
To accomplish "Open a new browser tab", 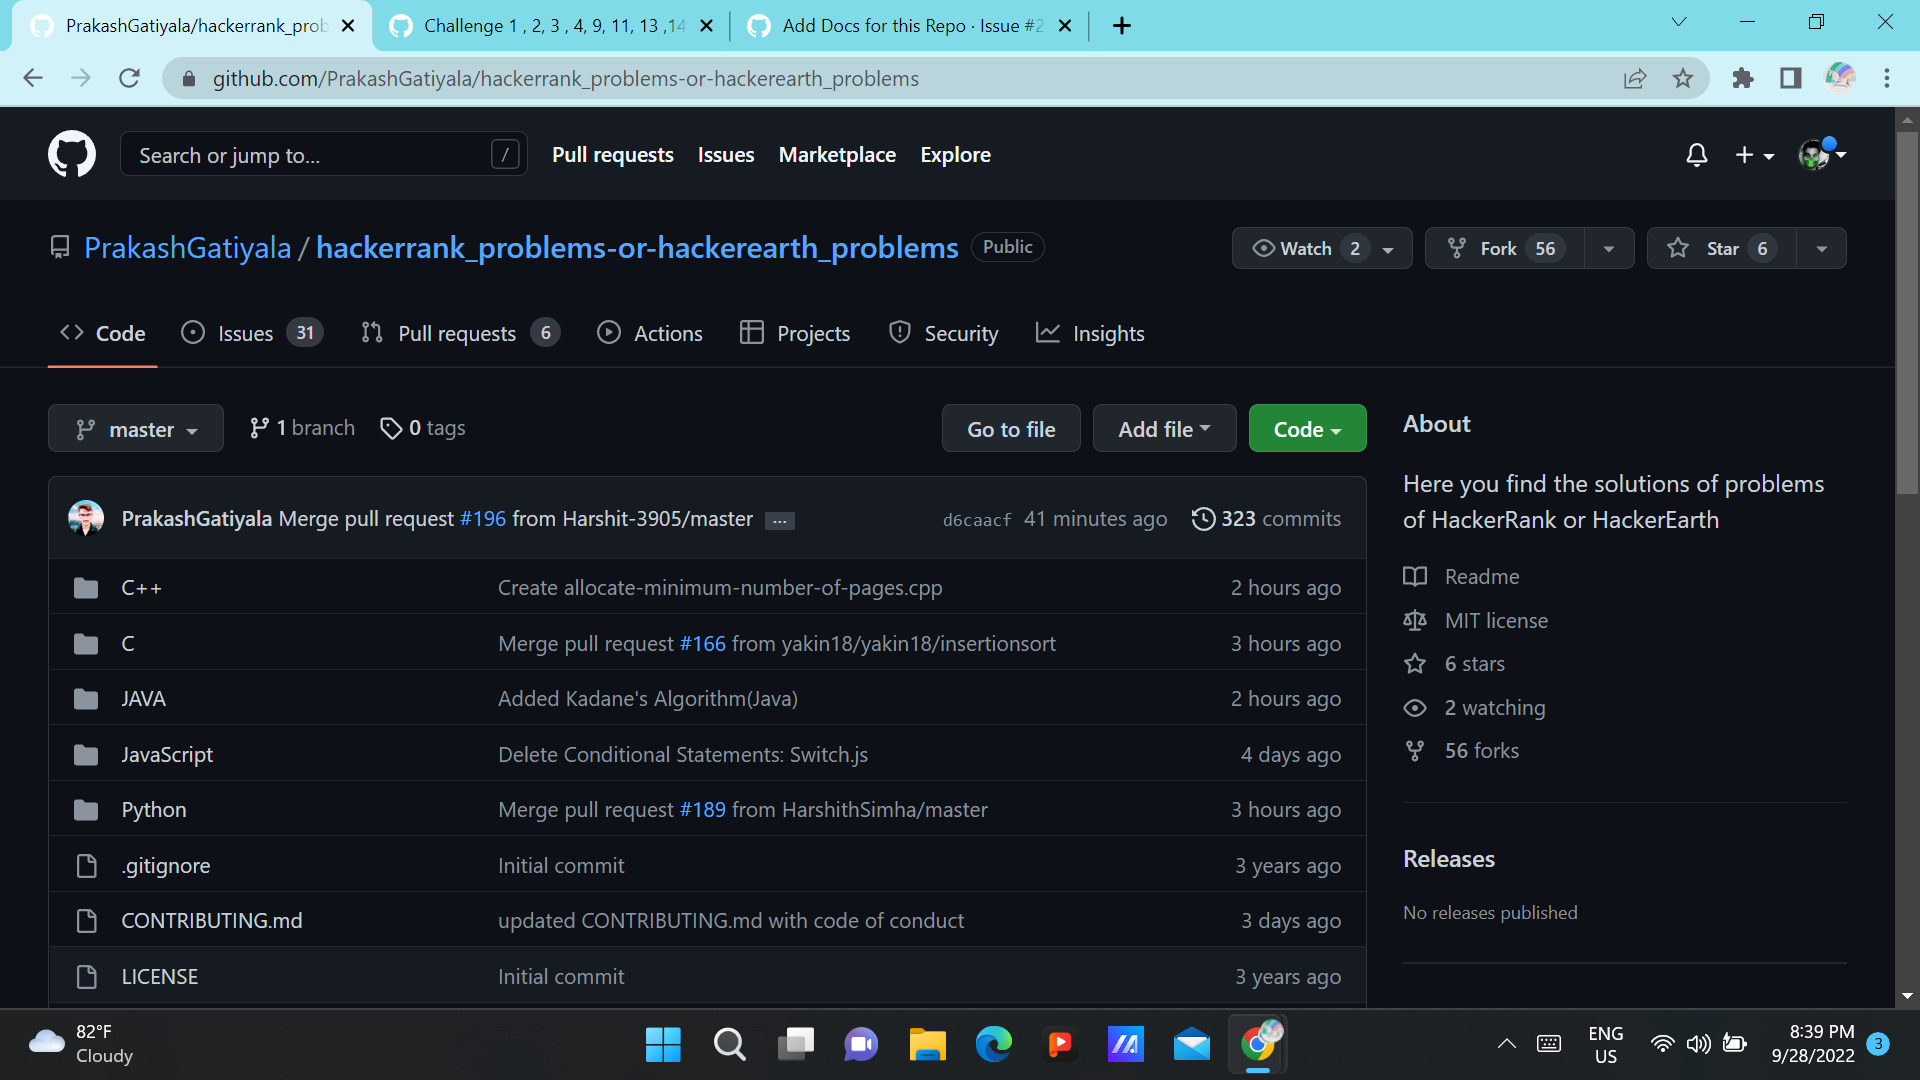I will [x=1122, y=26].
